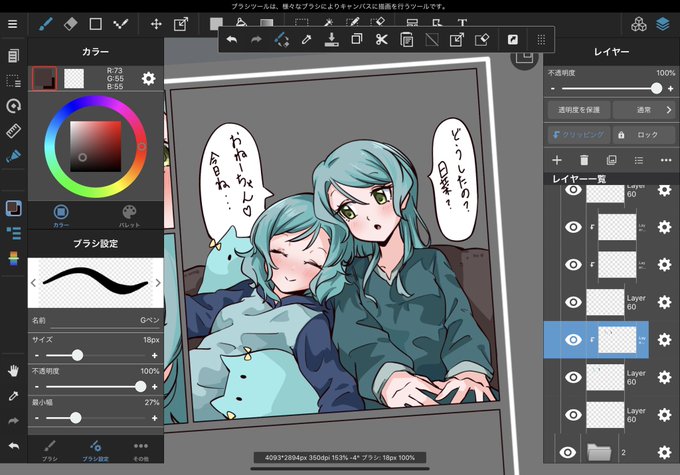Select the Eraser tool in top toolbar
This screenshot has width=680, height=475.
point(70,24)
